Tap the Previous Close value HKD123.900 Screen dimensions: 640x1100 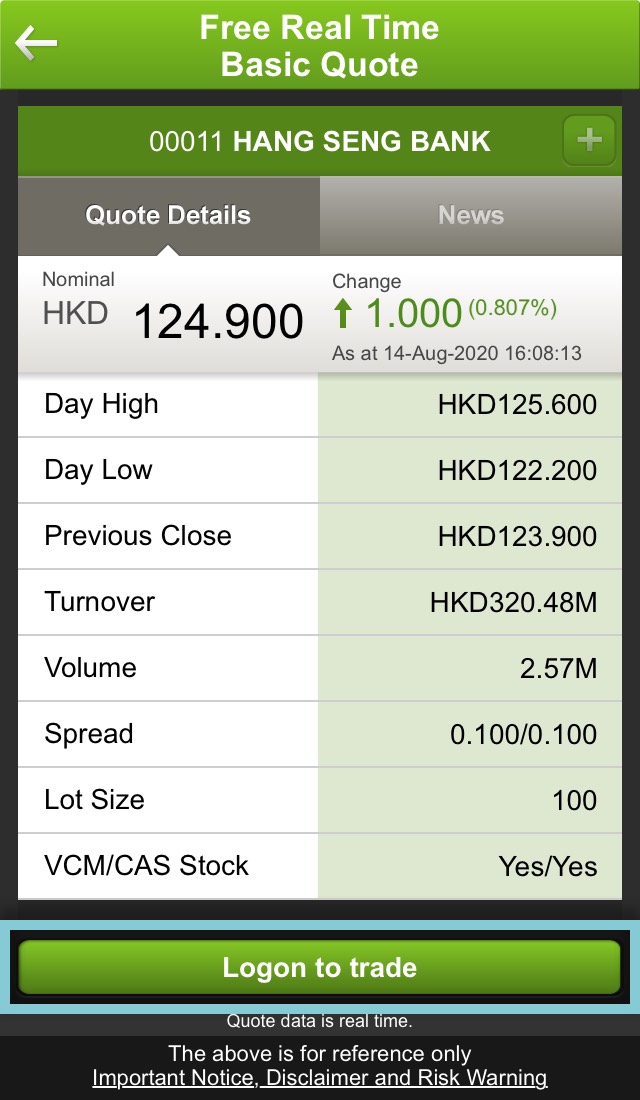tap(516, 536)
